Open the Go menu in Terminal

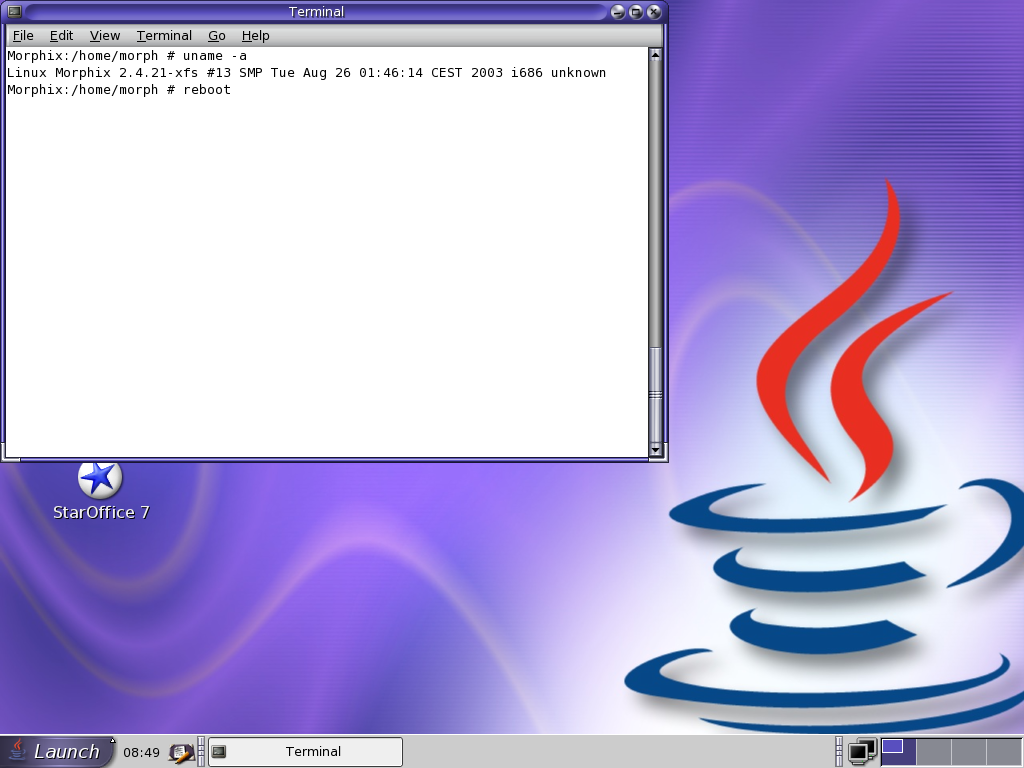(216, 36)
